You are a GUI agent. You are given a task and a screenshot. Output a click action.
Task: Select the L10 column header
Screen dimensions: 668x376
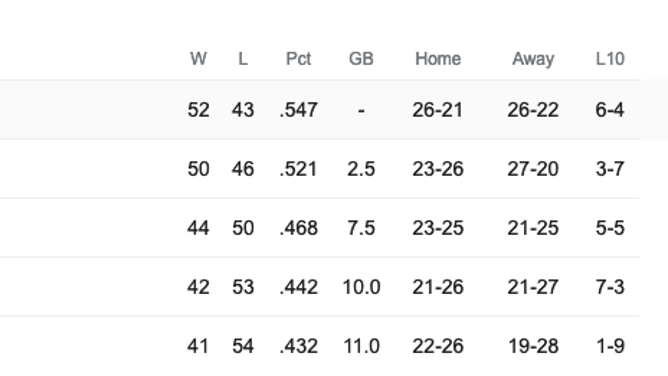610,59
